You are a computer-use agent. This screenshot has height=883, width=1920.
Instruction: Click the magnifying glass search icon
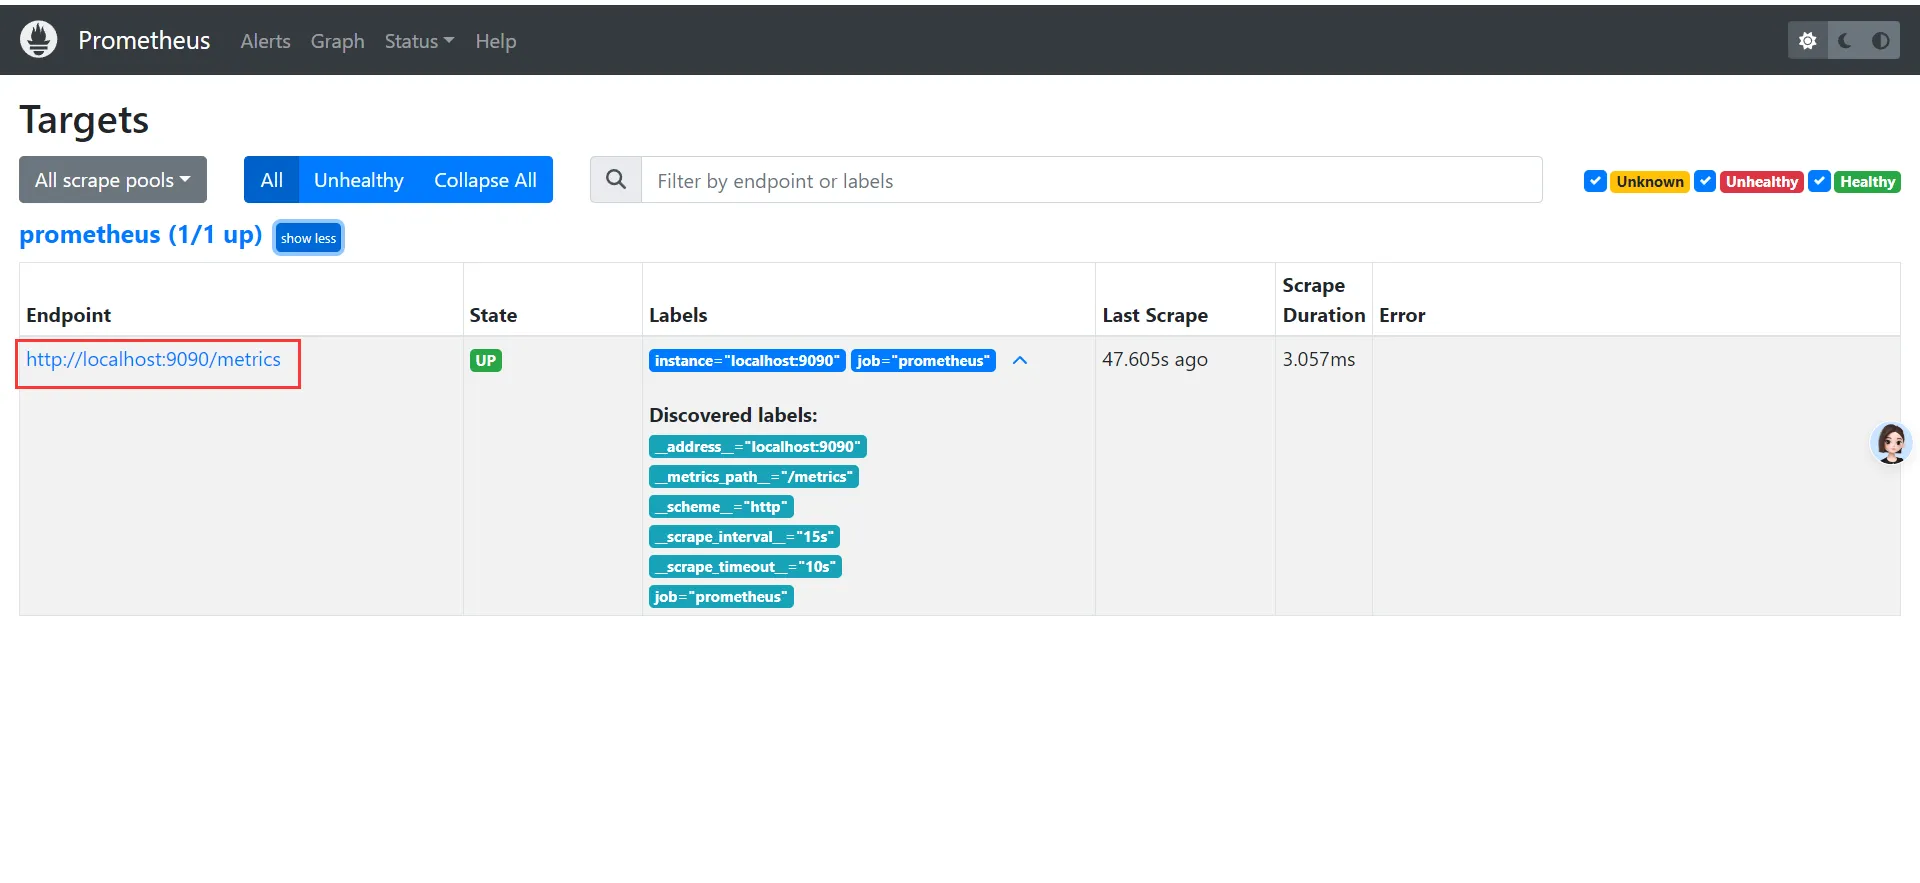pos(616,180)
